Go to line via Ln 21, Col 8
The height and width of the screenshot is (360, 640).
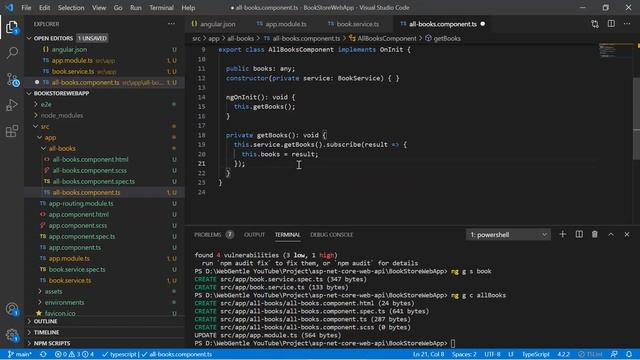[x=428, y=354]
